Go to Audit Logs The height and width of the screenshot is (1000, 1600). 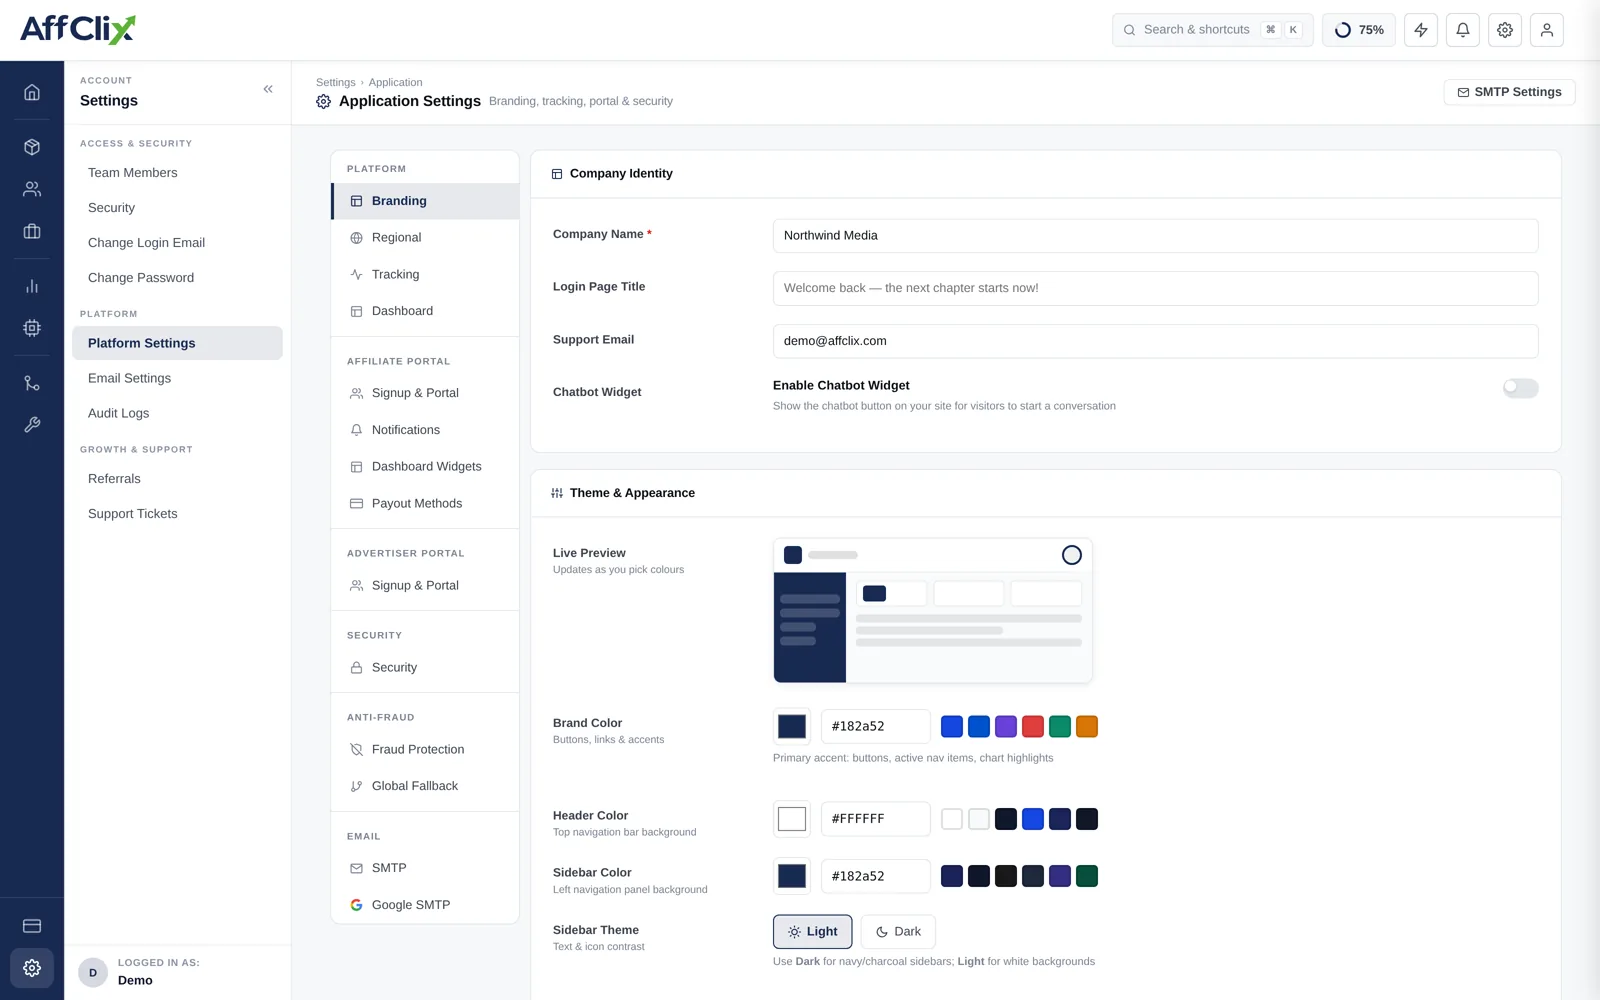[x=177, y=413]
